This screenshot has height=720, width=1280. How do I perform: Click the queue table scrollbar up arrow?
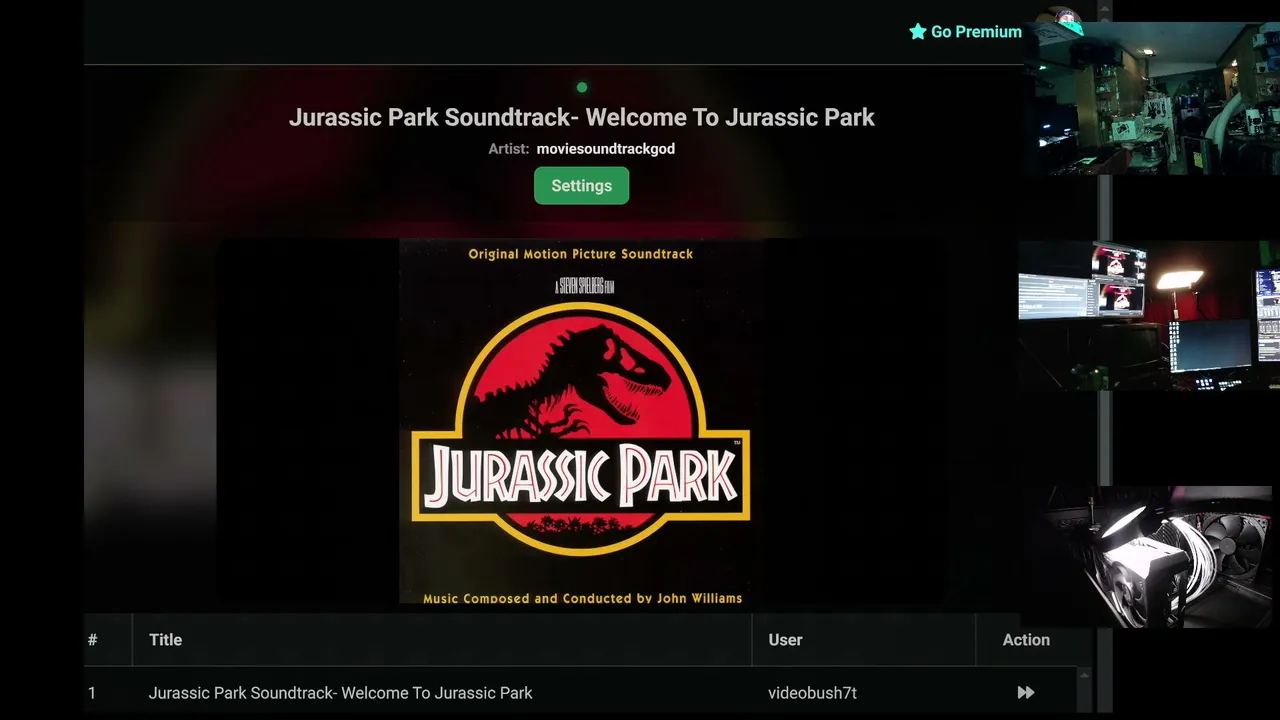(1083, 675)
